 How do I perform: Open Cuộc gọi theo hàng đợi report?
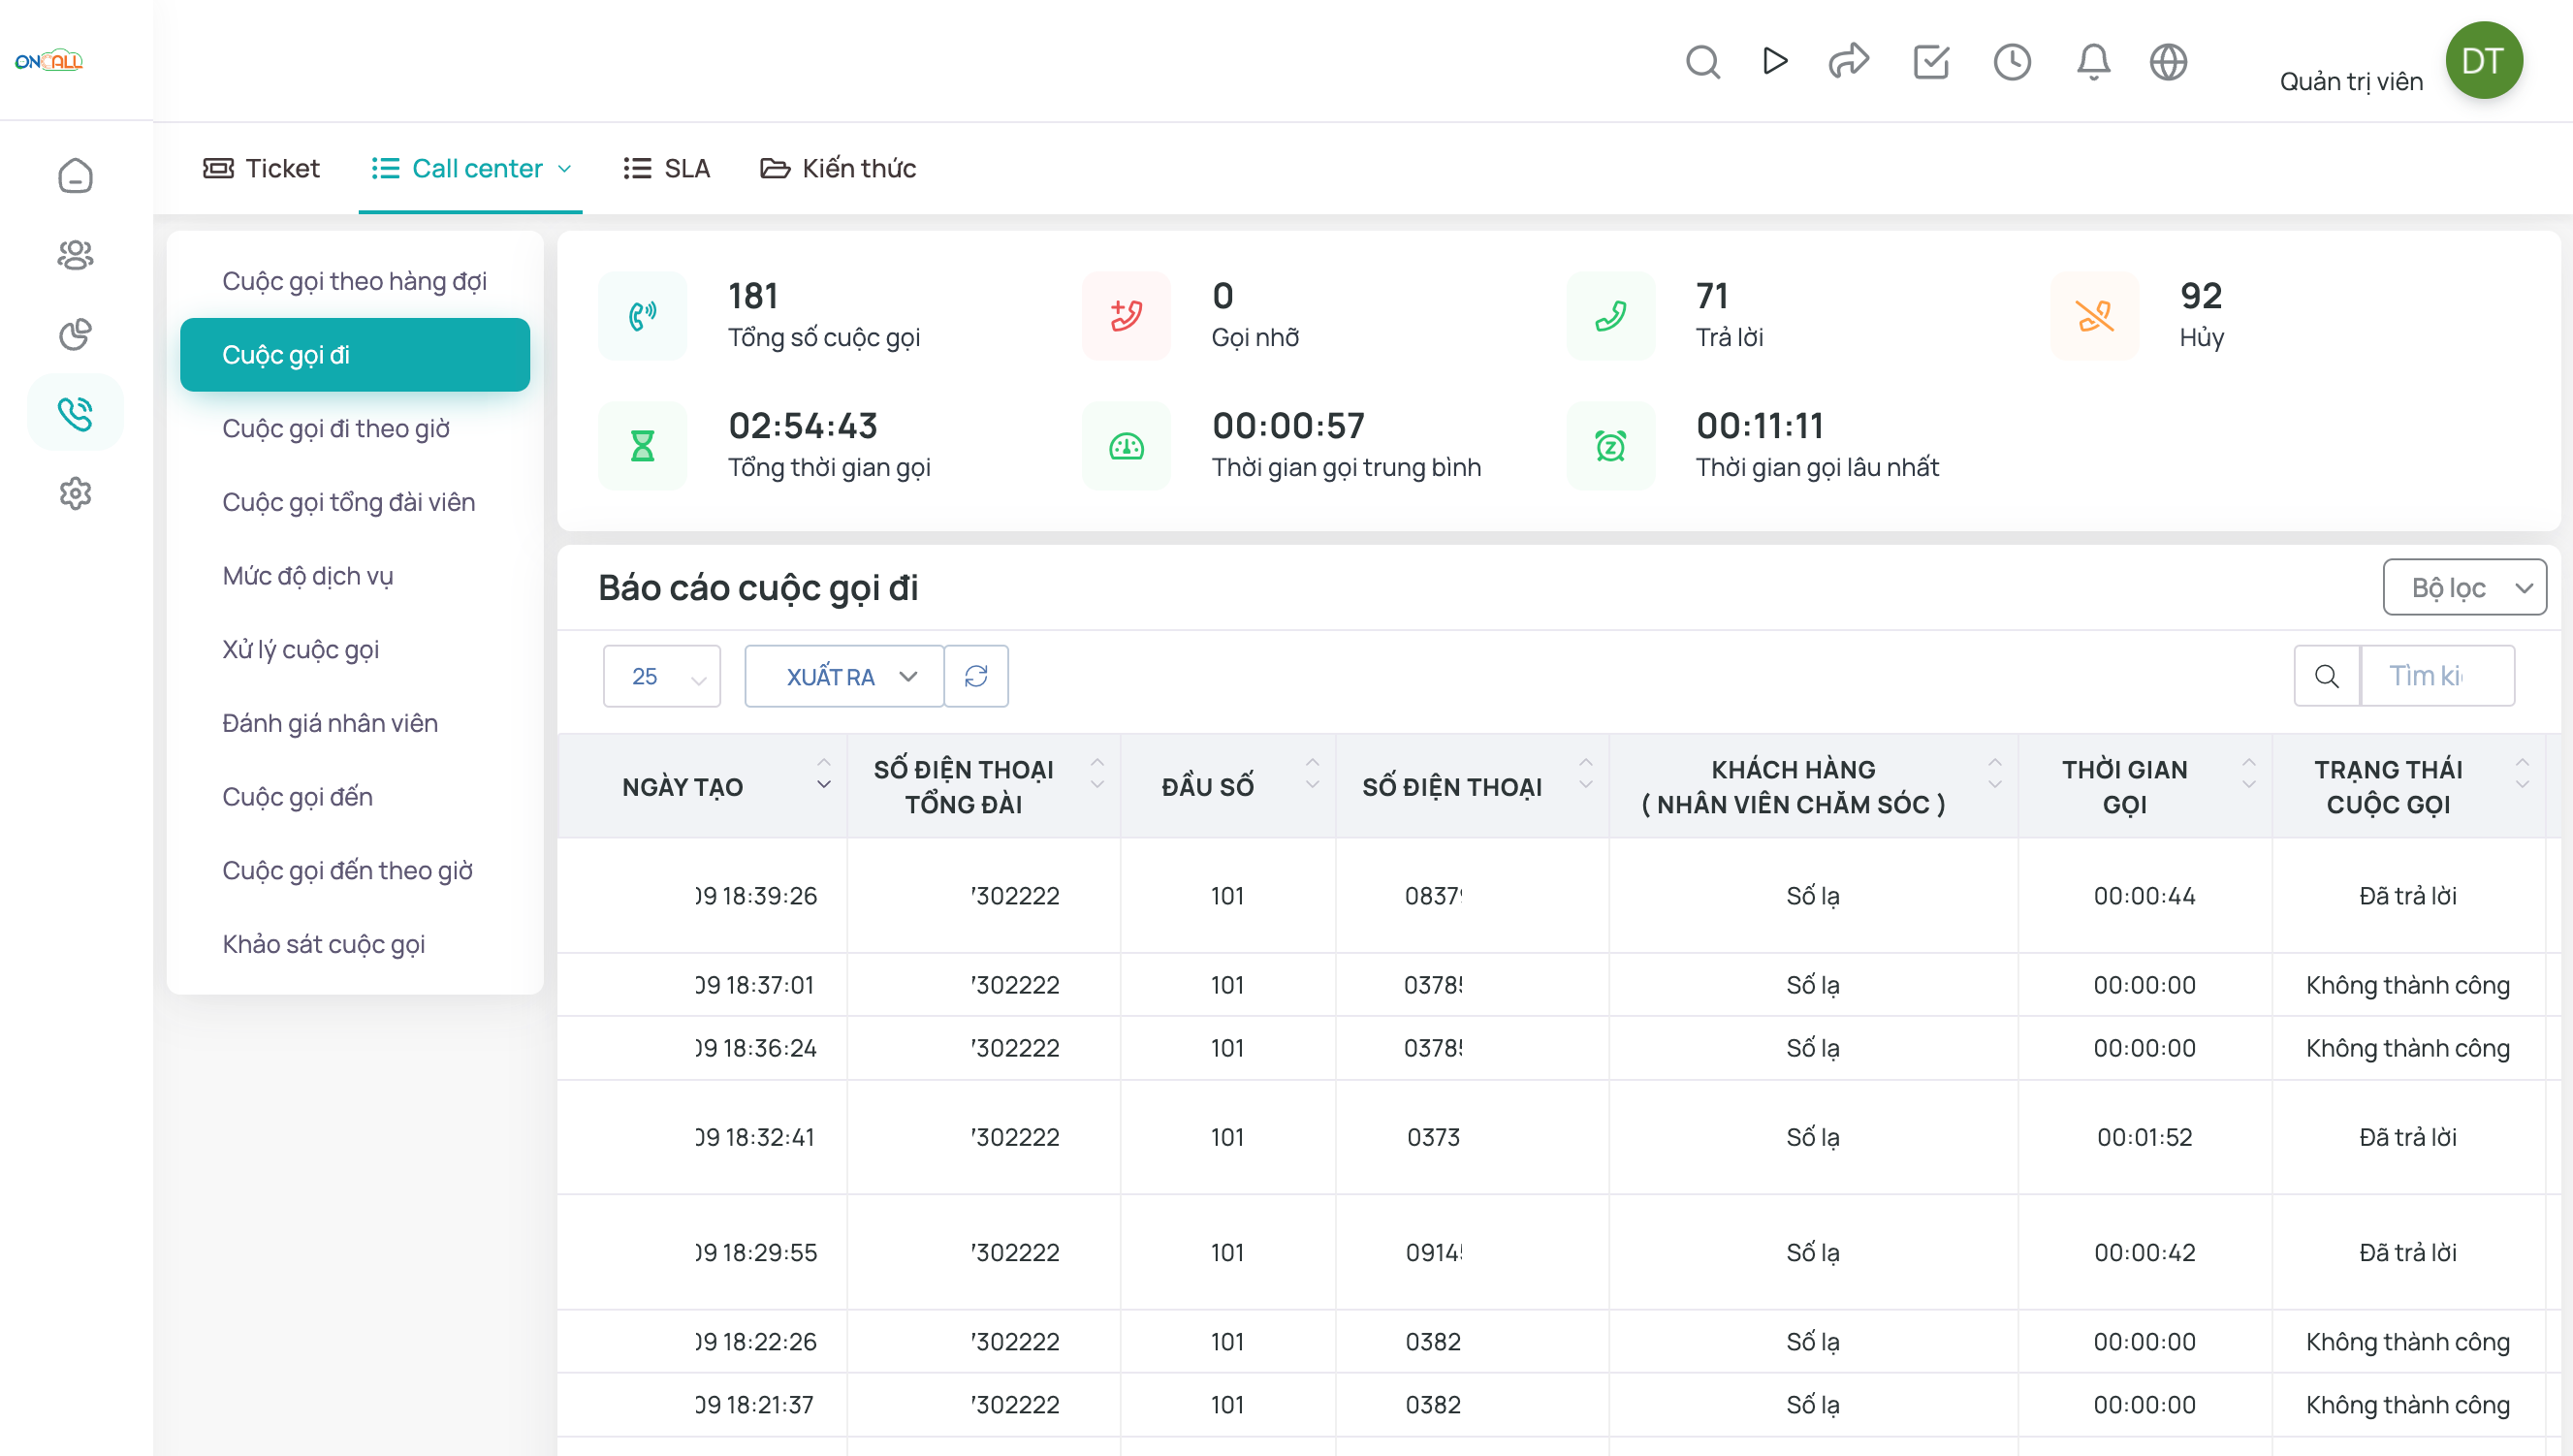coord(354,281)
